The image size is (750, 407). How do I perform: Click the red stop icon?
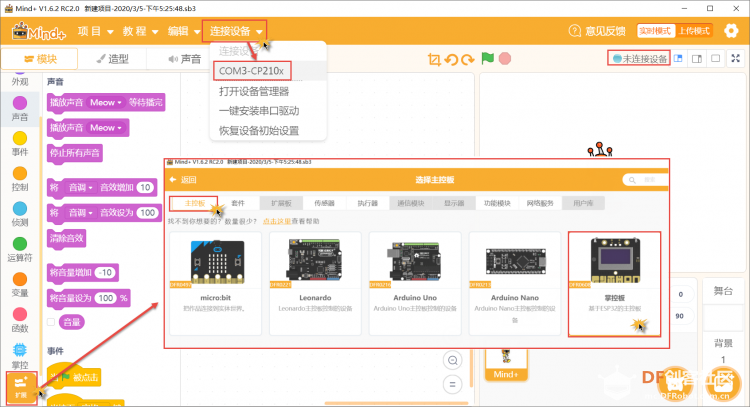[x=505, y=58]
